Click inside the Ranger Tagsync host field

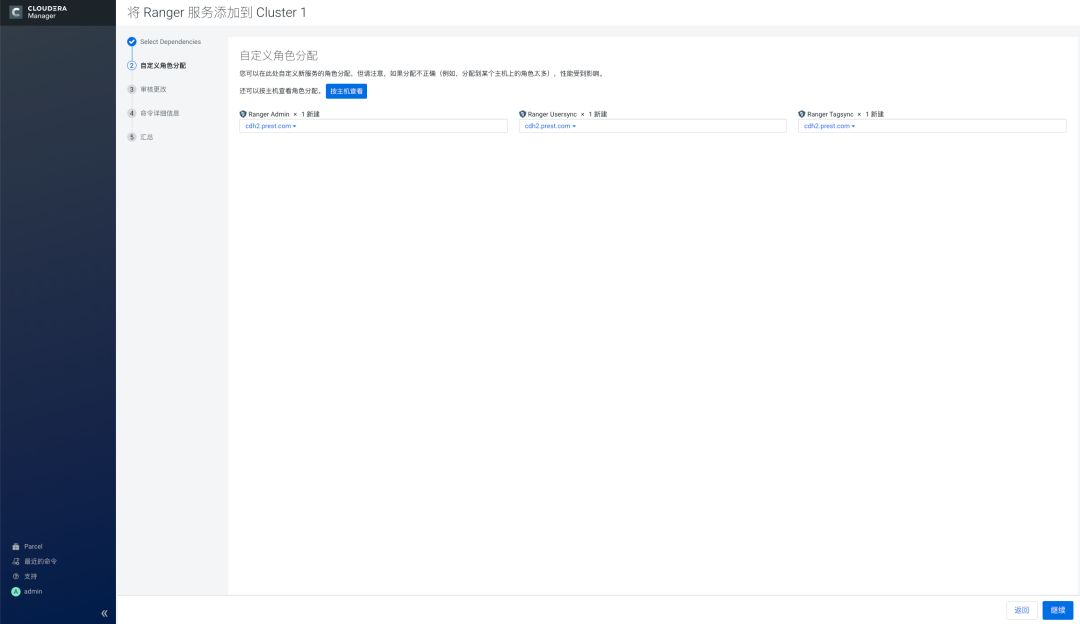(x=932, y=126)
